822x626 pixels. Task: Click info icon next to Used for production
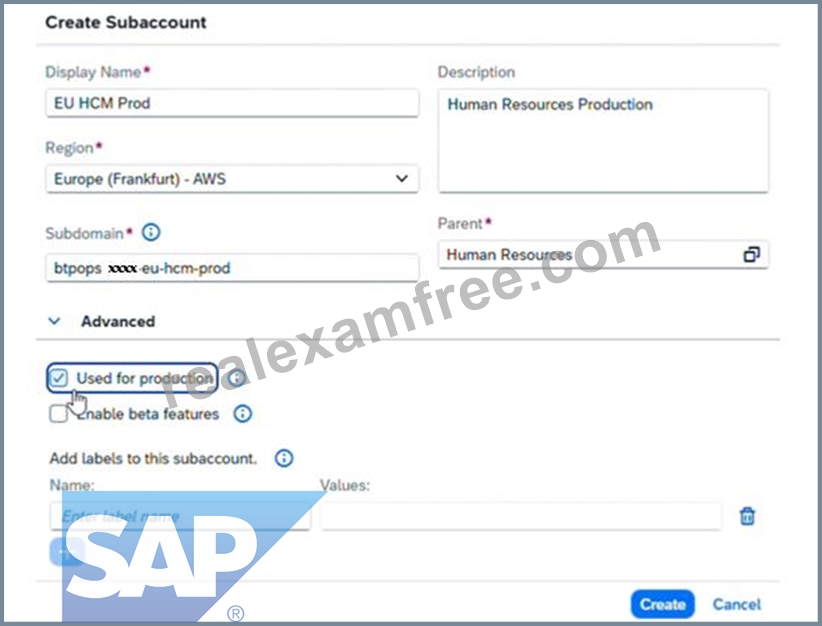[237, 378]
